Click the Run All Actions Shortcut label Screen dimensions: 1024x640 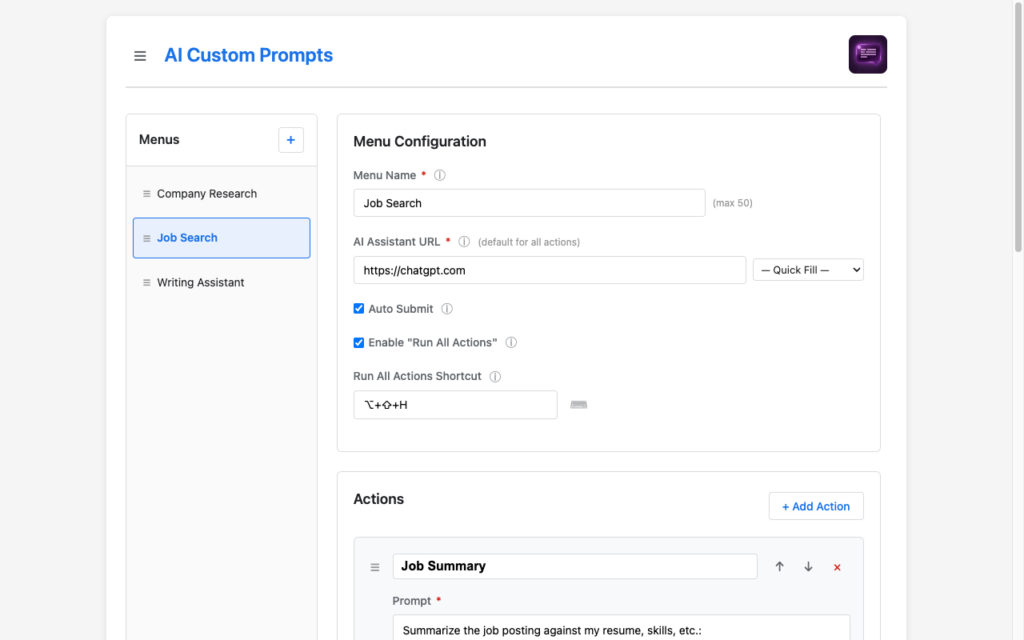[x=417, y=376]
